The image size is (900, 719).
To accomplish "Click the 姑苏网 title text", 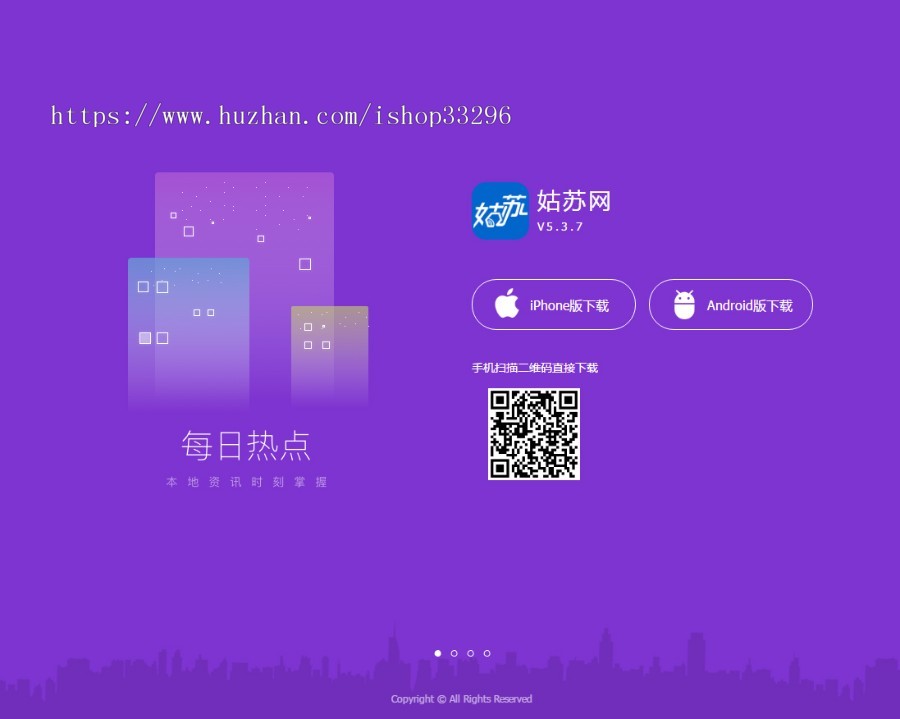I will click(x=573, y=201).
